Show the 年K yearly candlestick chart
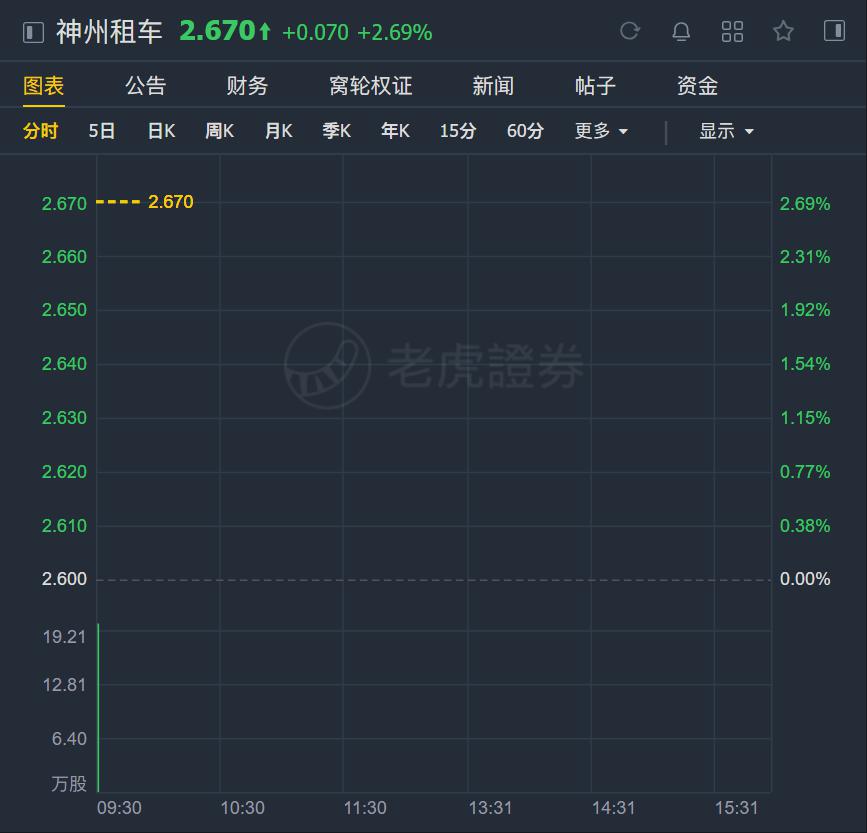867x833 pixels. coord(395,131)
